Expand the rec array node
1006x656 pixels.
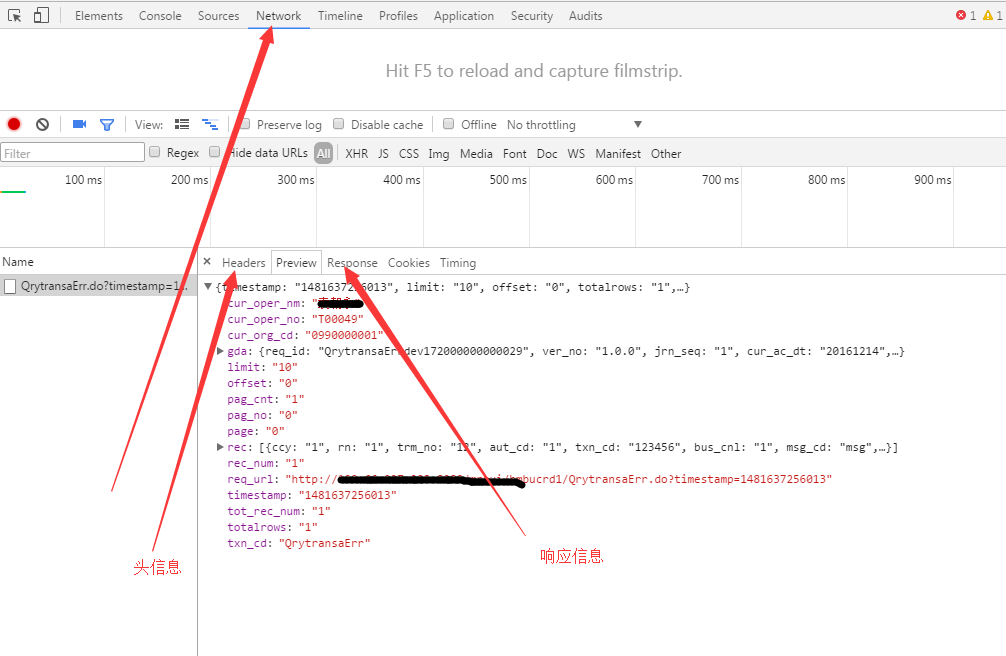click(x=220, y=447)
